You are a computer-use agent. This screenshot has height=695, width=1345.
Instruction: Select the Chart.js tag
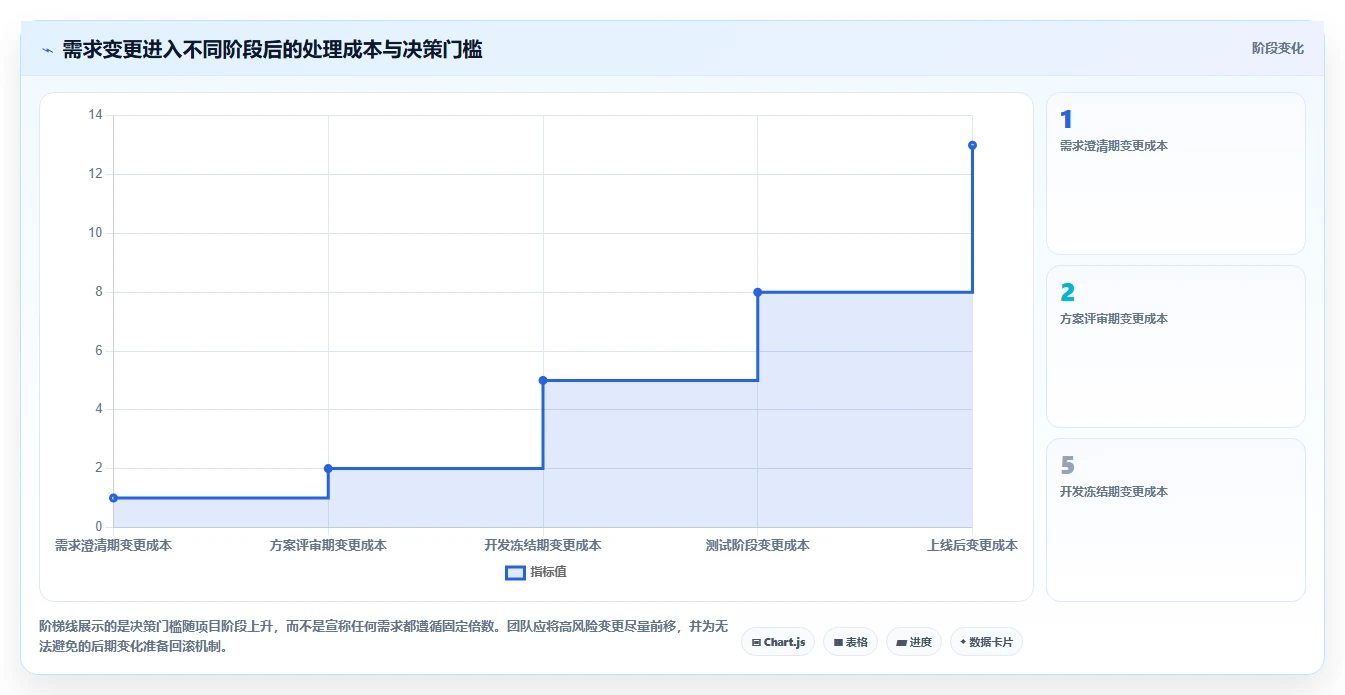(x=778, y=642)
